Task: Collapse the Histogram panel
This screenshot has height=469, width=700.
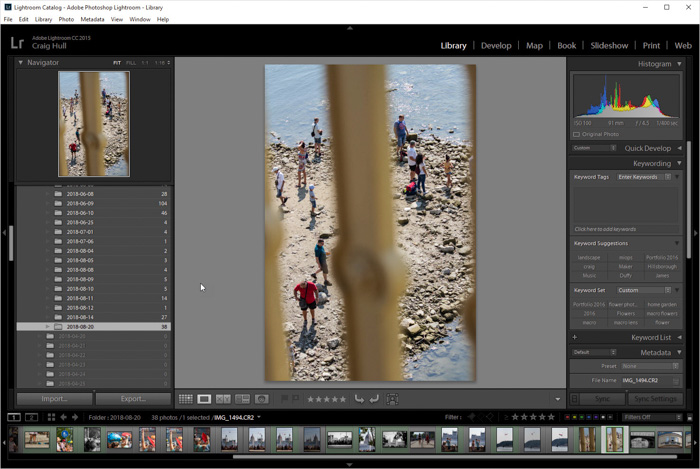Action: (x=679, y=64)
